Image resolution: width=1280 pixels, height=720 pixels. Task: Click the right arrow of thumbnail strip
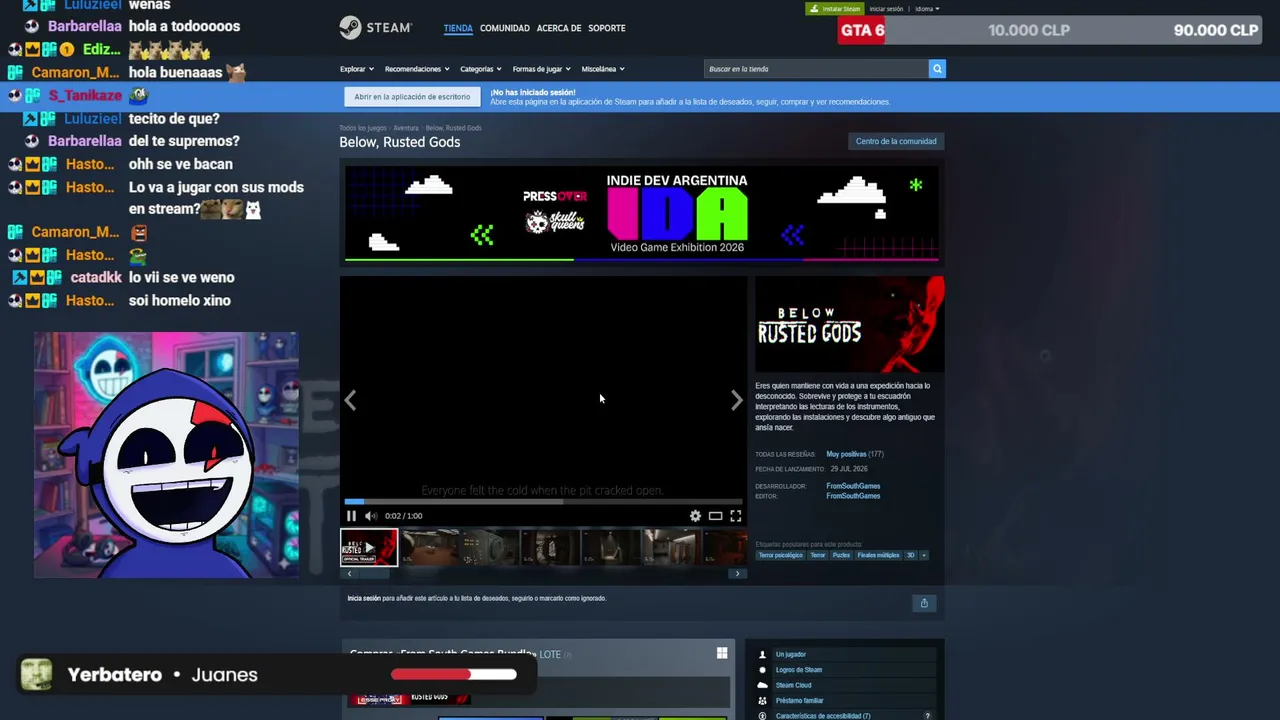click(738, 574)
